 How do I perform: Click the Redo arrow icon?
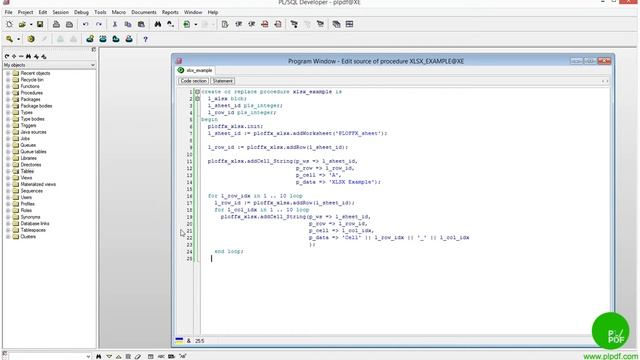pos(98,24)
